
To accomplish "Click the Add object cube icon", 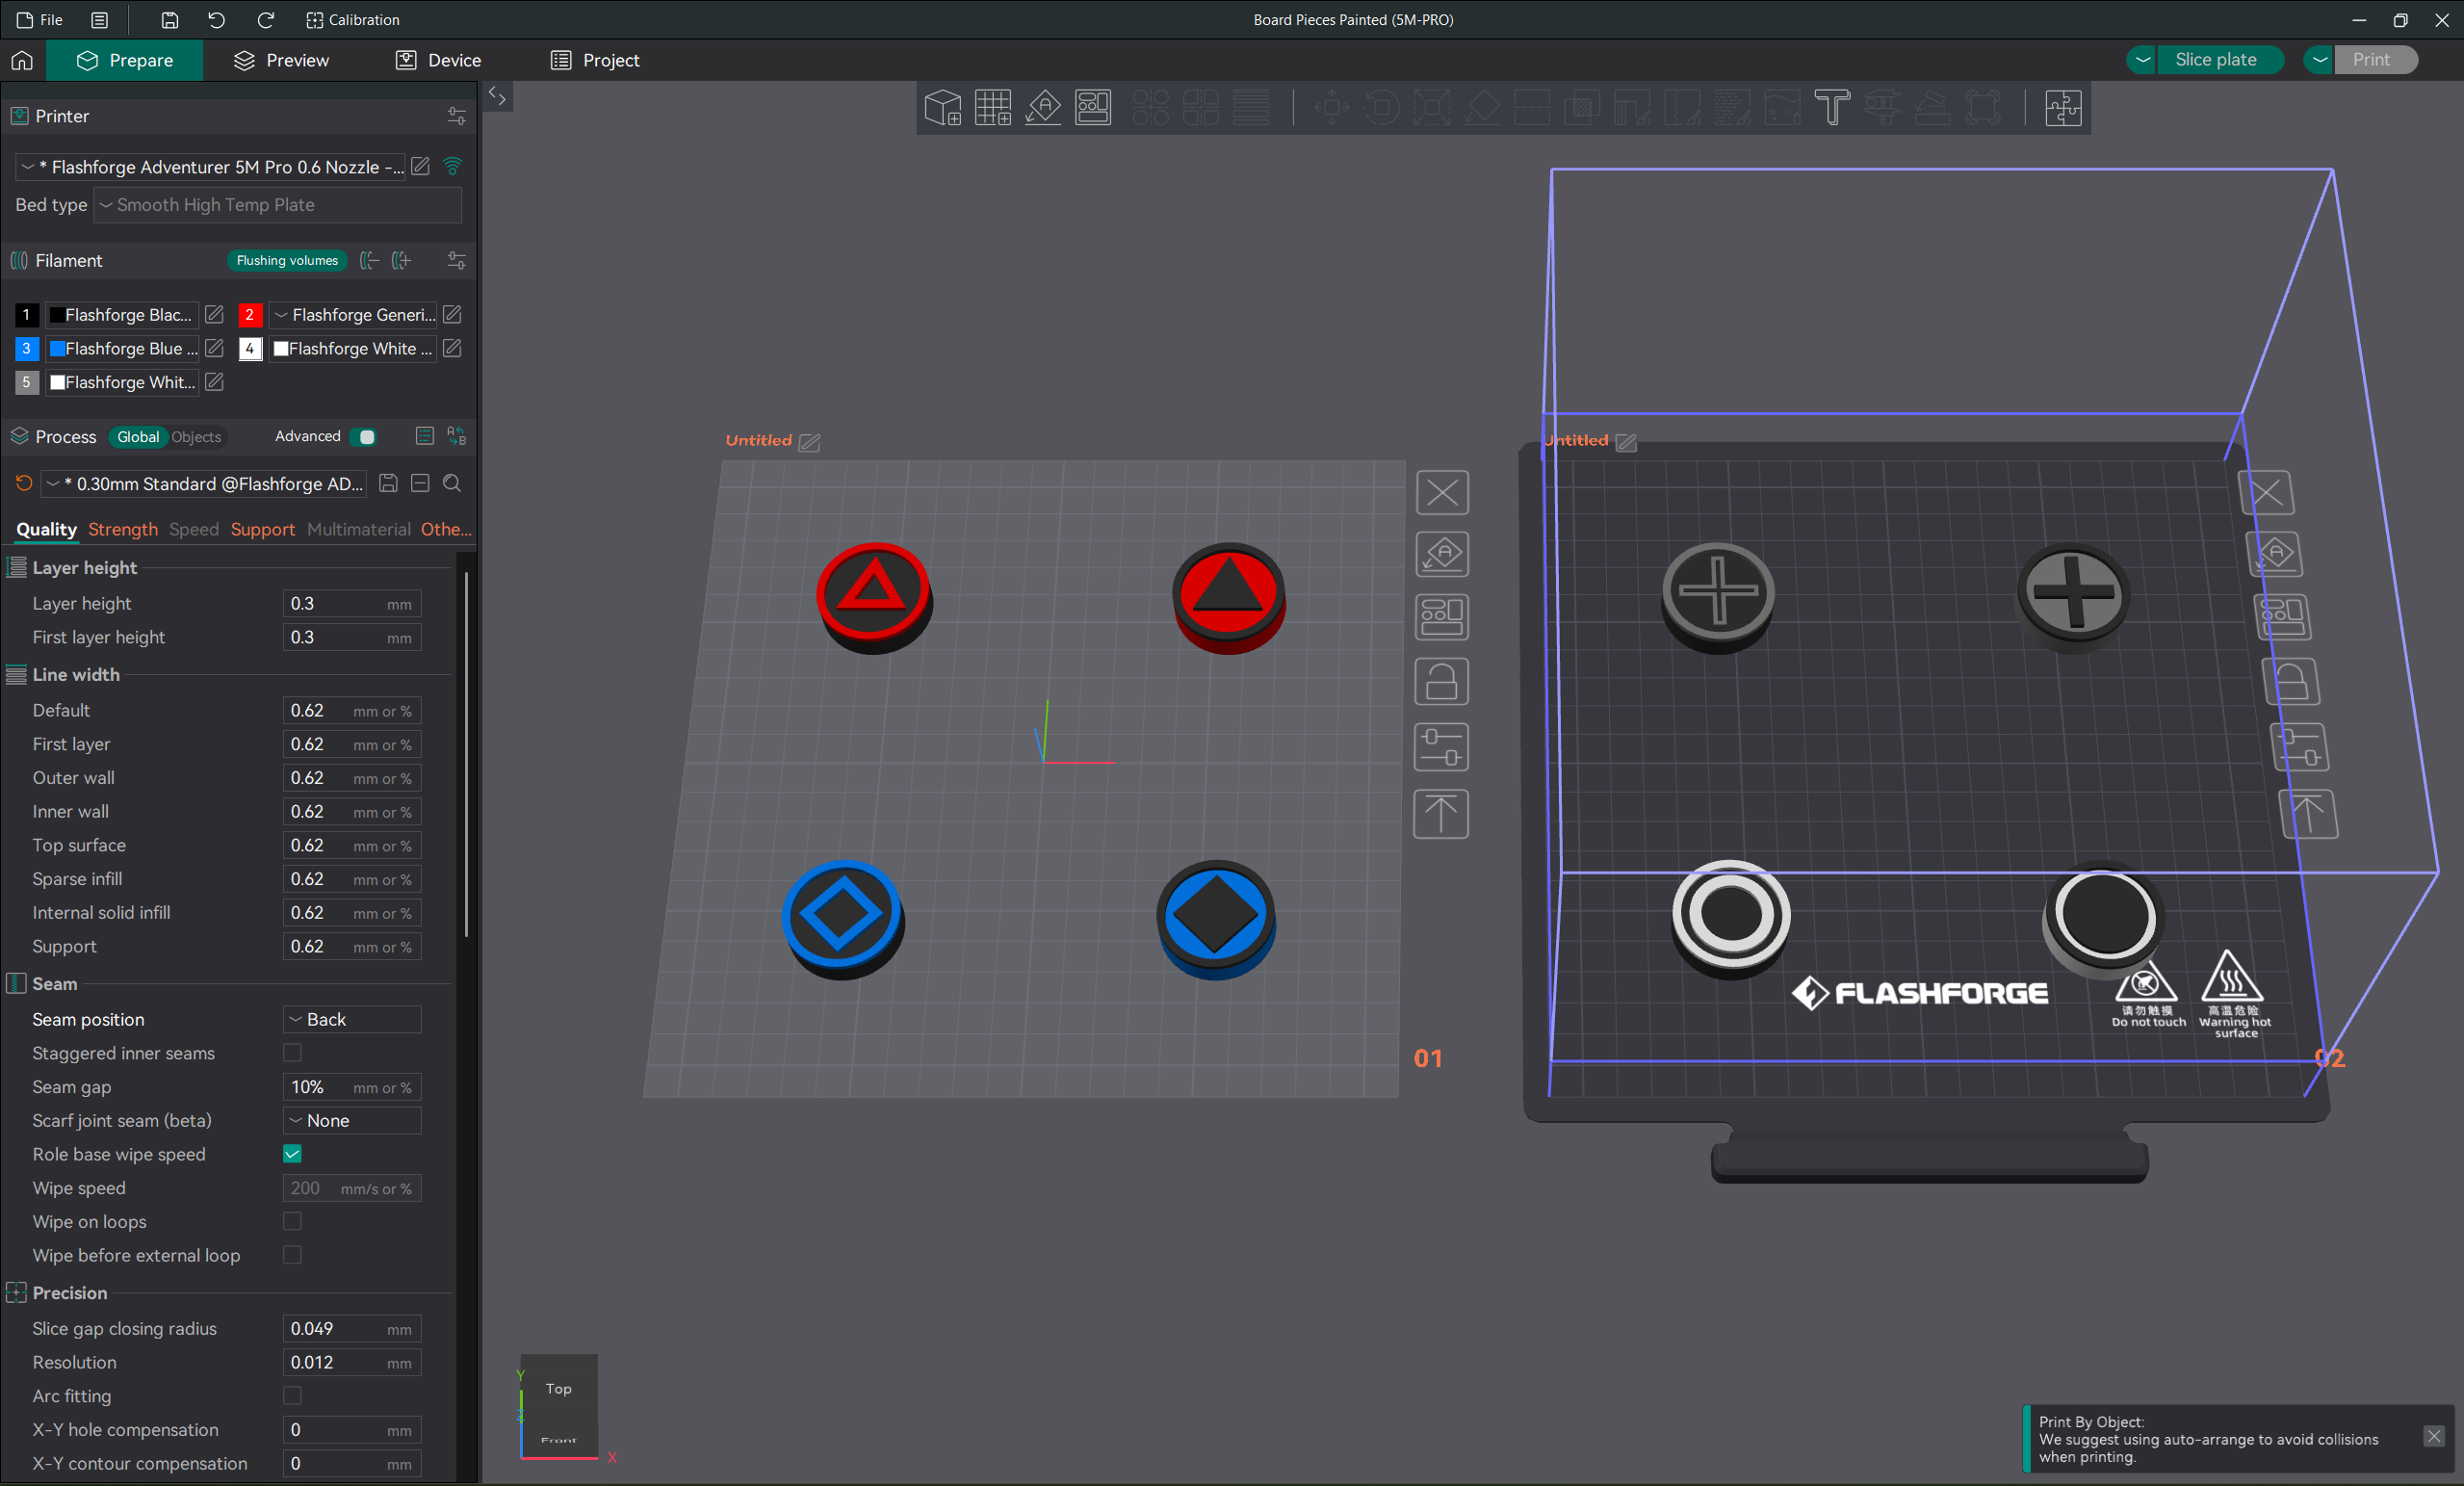I will point(942,107).
